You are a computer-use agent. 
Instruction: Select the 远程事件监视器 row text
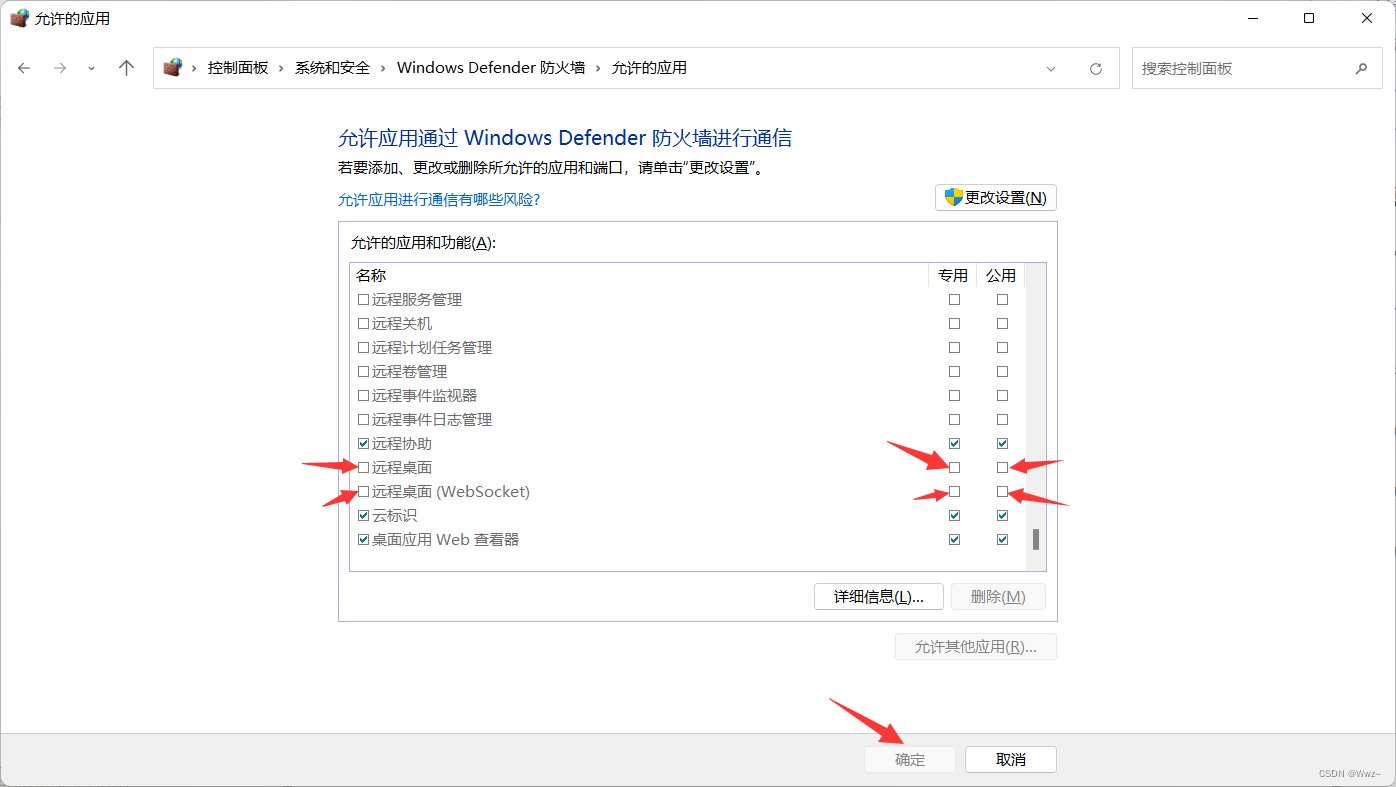click(x=425, y=395)
